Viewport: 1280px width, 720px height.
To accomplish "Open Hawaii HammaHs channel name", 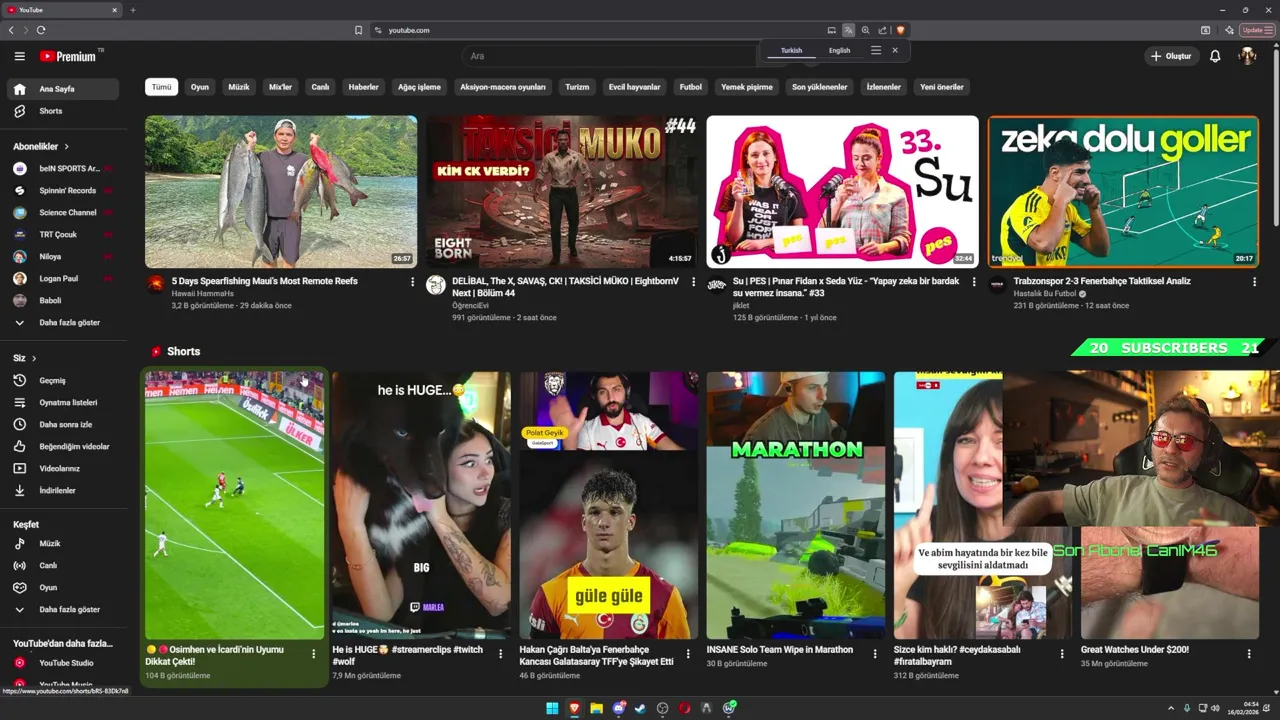I will coord(202,293).
